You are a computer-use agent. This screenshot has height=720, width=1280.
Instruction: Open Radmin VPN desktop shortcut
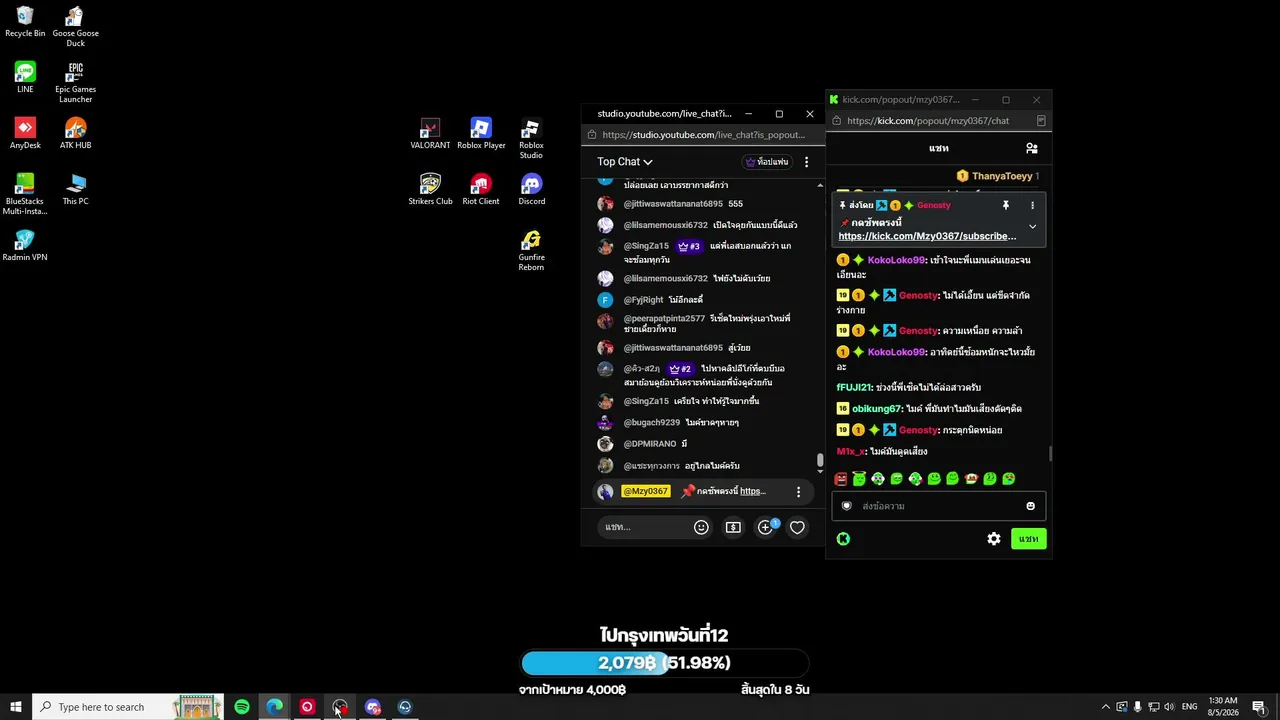click(x=25, y=246)
